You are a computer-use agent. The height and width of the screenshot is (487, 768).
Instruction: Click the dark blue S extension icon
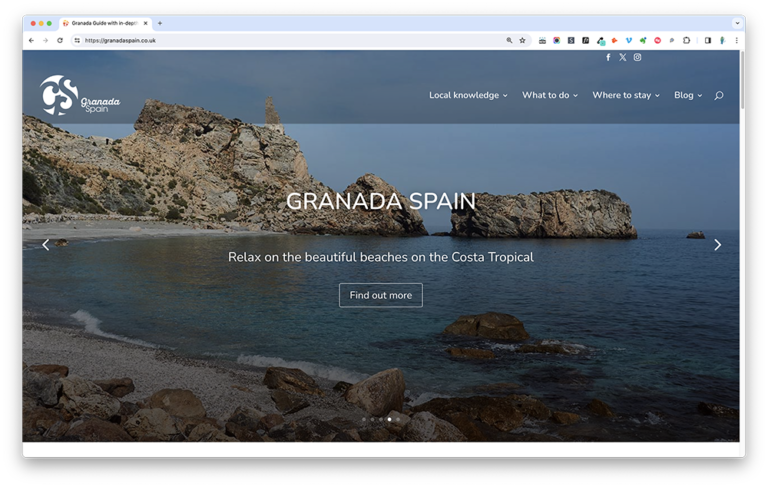pyautogui.click(x=571, y=41)
